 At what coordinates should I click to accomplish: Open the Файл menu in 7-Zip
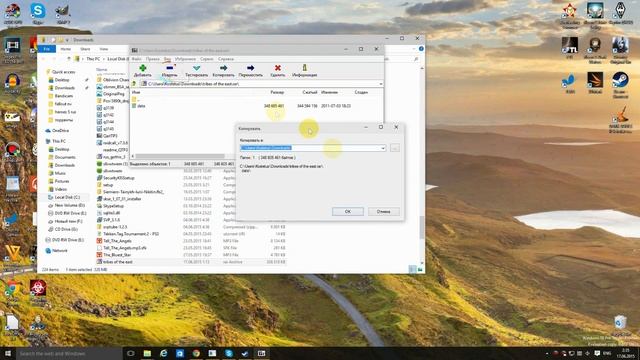click(136, 59)
